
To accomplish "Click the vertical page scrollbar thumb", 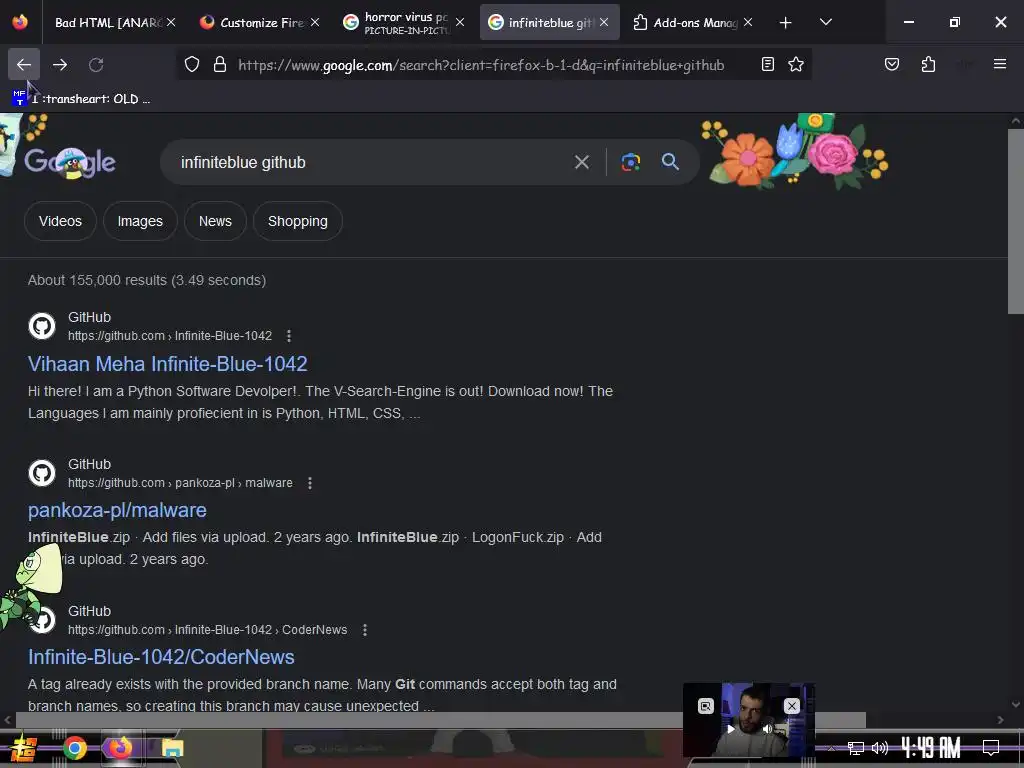I will coord(1015,221).
